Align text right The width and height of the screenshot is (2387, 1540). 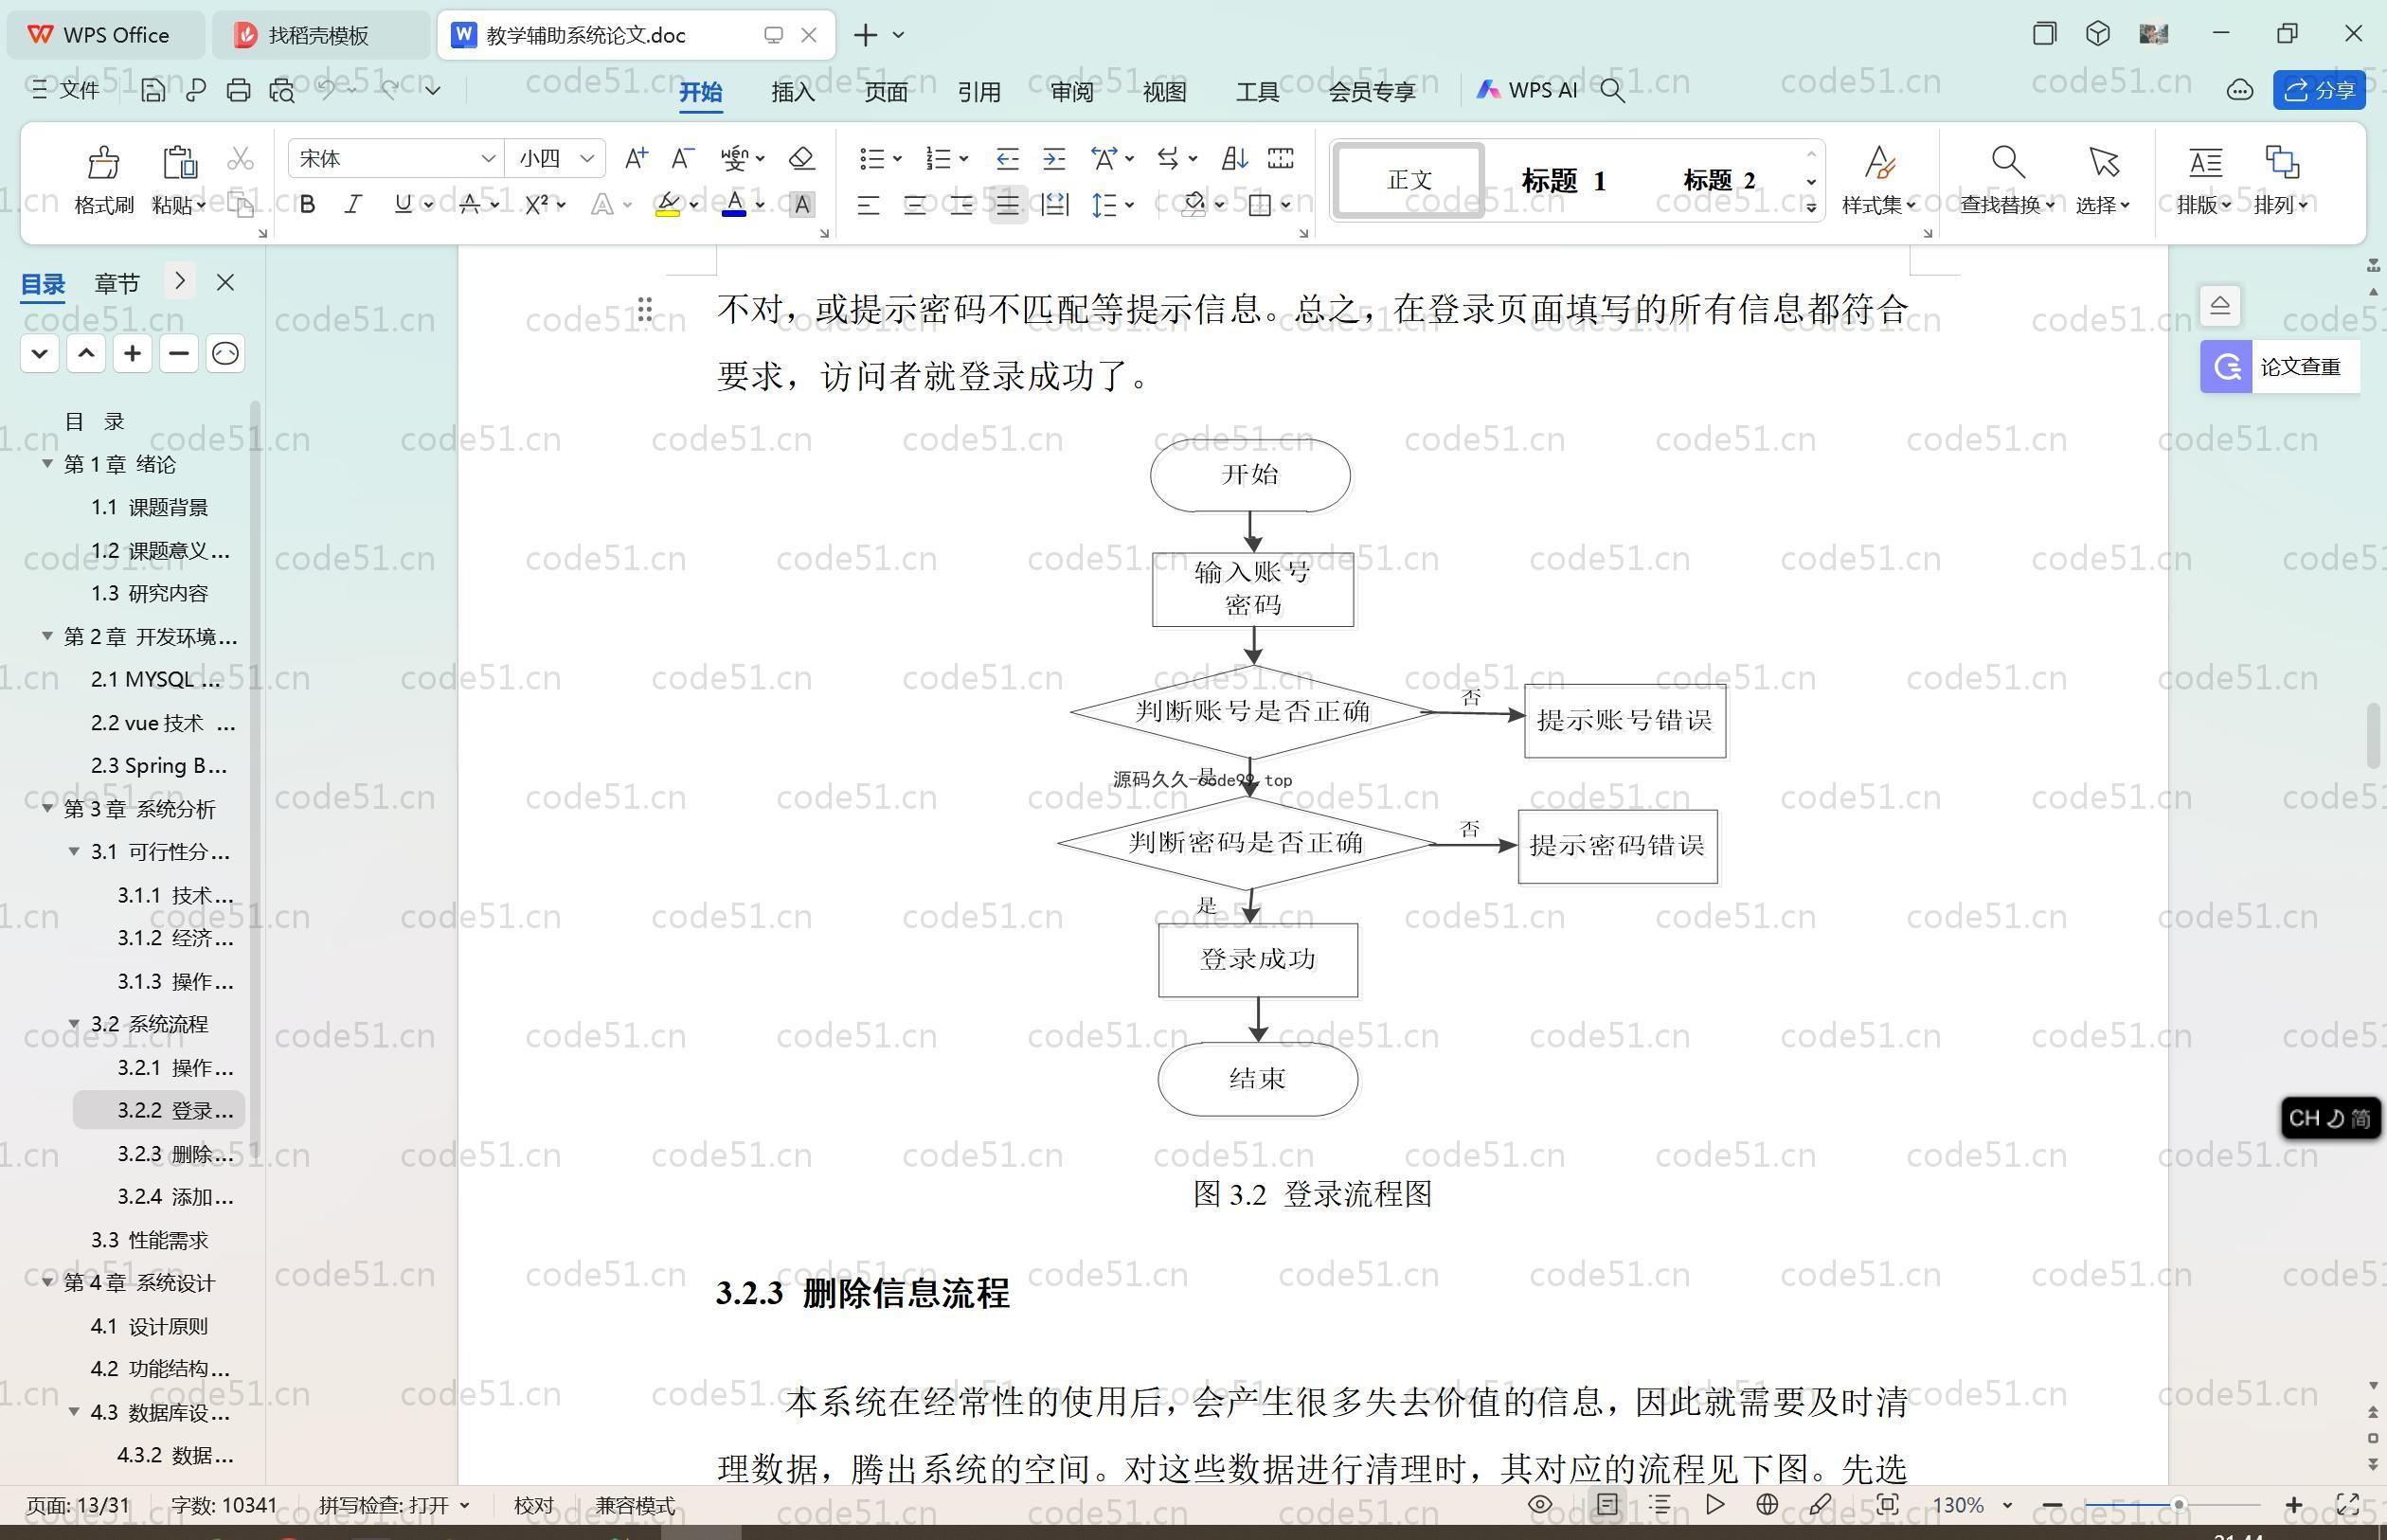tap(961, 205)
